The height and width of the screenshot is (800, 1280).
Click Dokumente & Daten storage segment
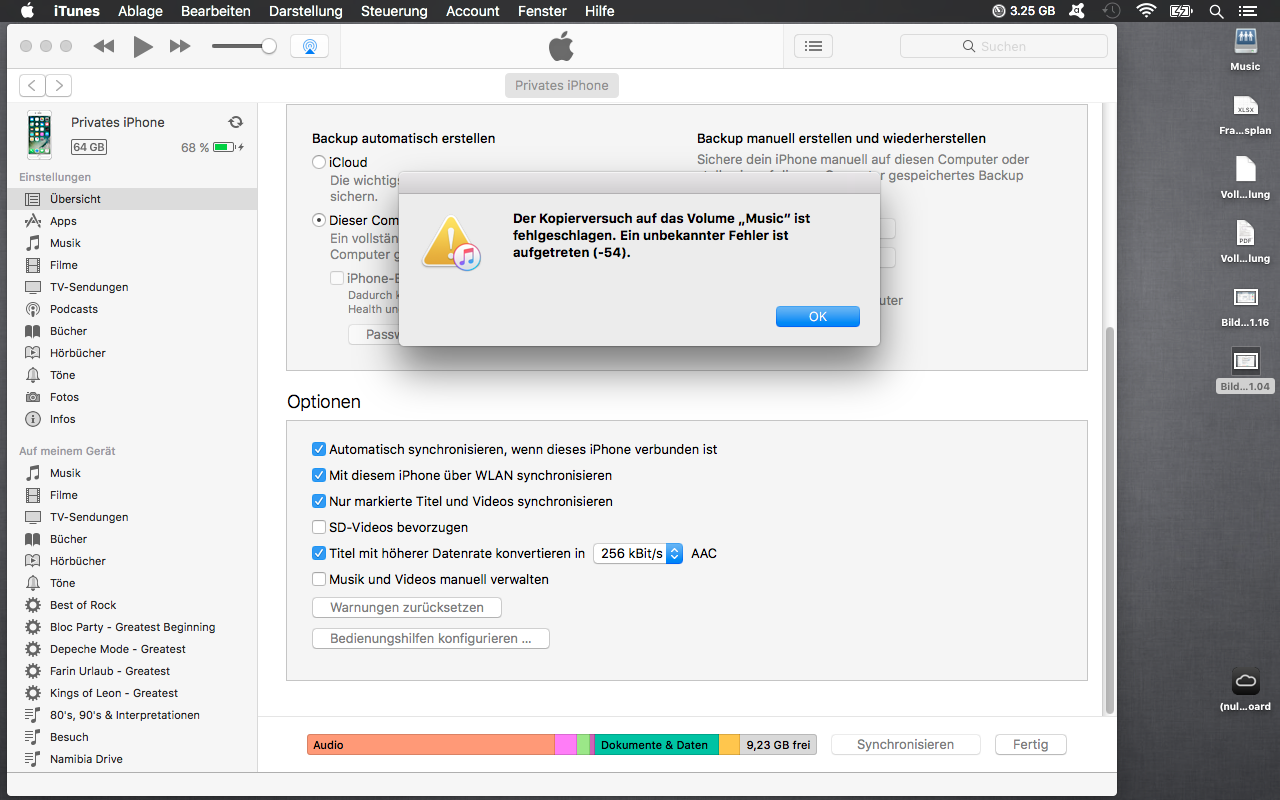click(657, 745)
